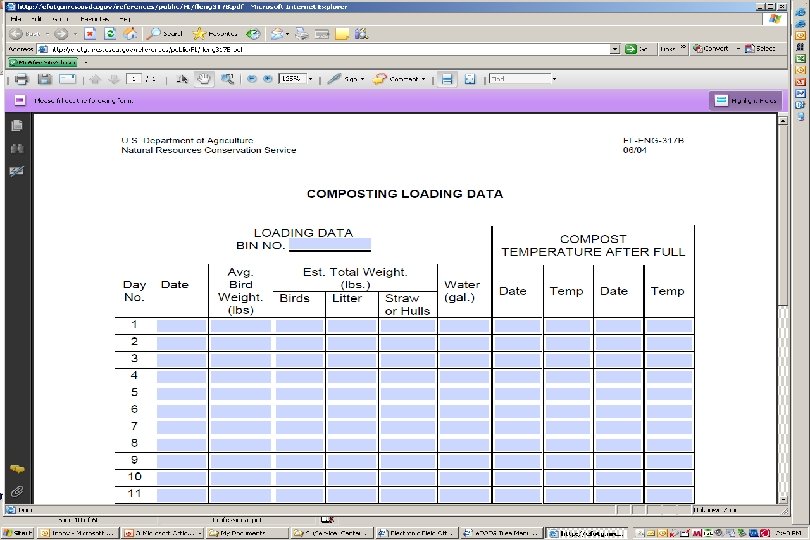Open the zoom percentage dropdown
The width and height of the screenshot is (810, 540).
310,79
